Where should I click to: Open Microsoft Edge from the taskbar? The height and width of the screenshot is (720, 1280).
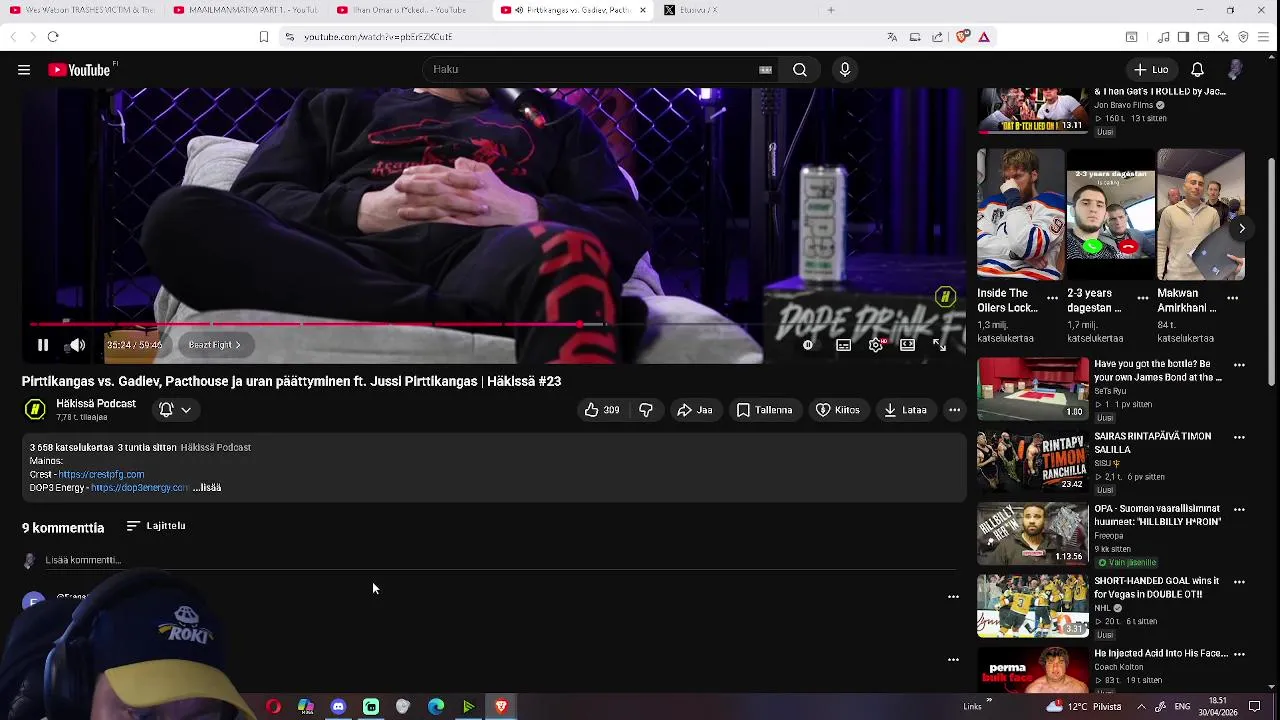point(436,707)
